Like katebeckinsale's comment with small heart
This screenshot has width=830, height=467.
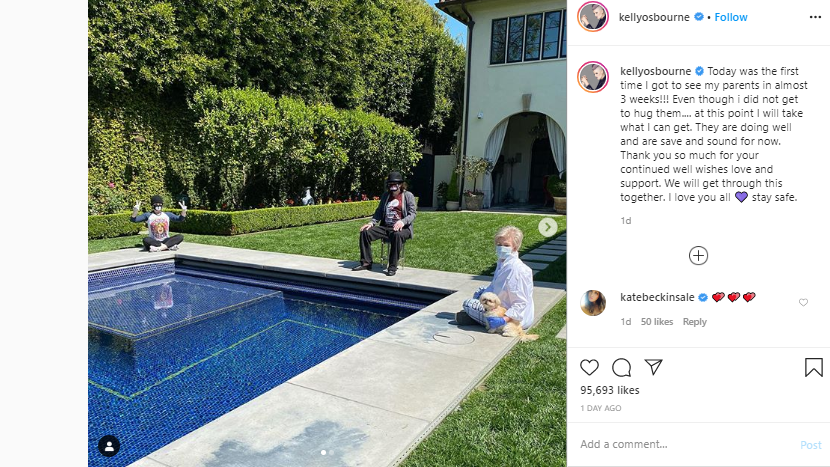pyautogui.click(x=803, y=302)
